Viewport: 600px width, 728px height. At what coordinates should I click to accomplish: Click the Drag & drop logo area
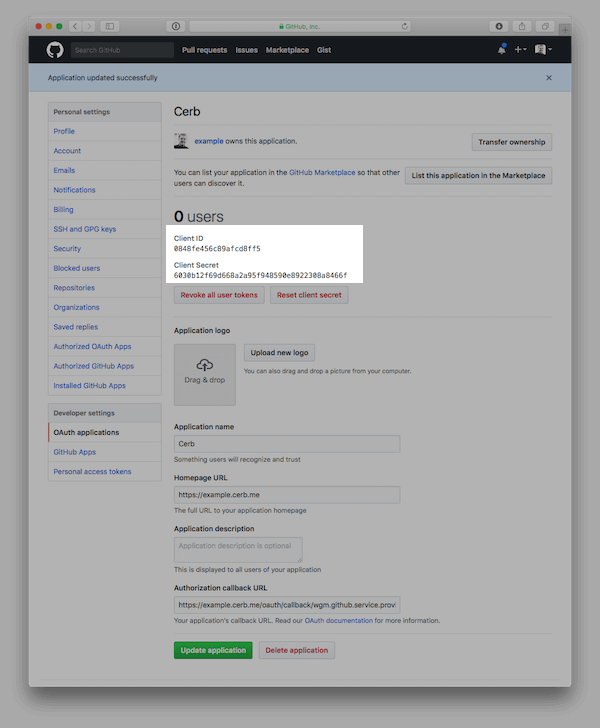tap(205, 375)
